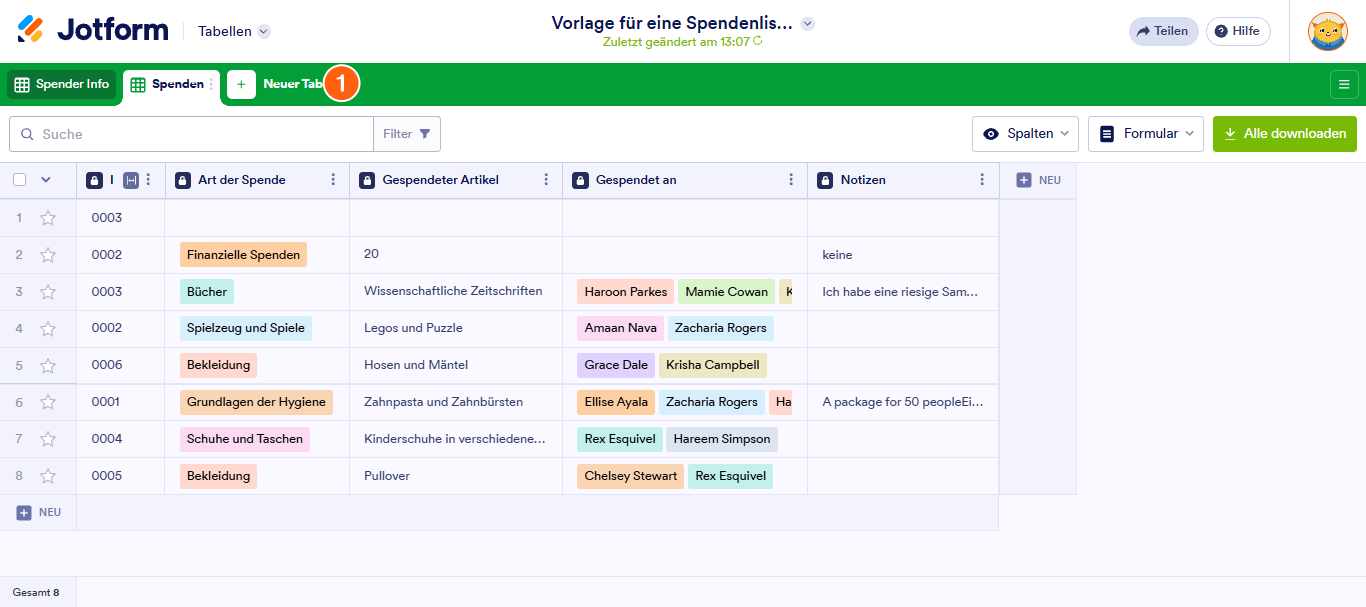
Task: Star row 3 Bücher
Action: point(48,292)
